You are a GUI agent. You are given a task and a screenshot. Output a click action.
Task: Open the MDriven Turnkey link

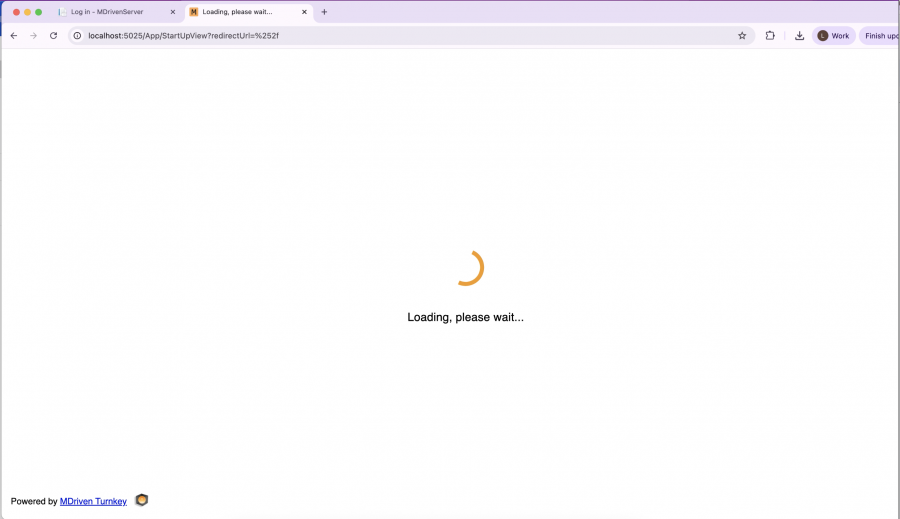(x=93, y=501)
